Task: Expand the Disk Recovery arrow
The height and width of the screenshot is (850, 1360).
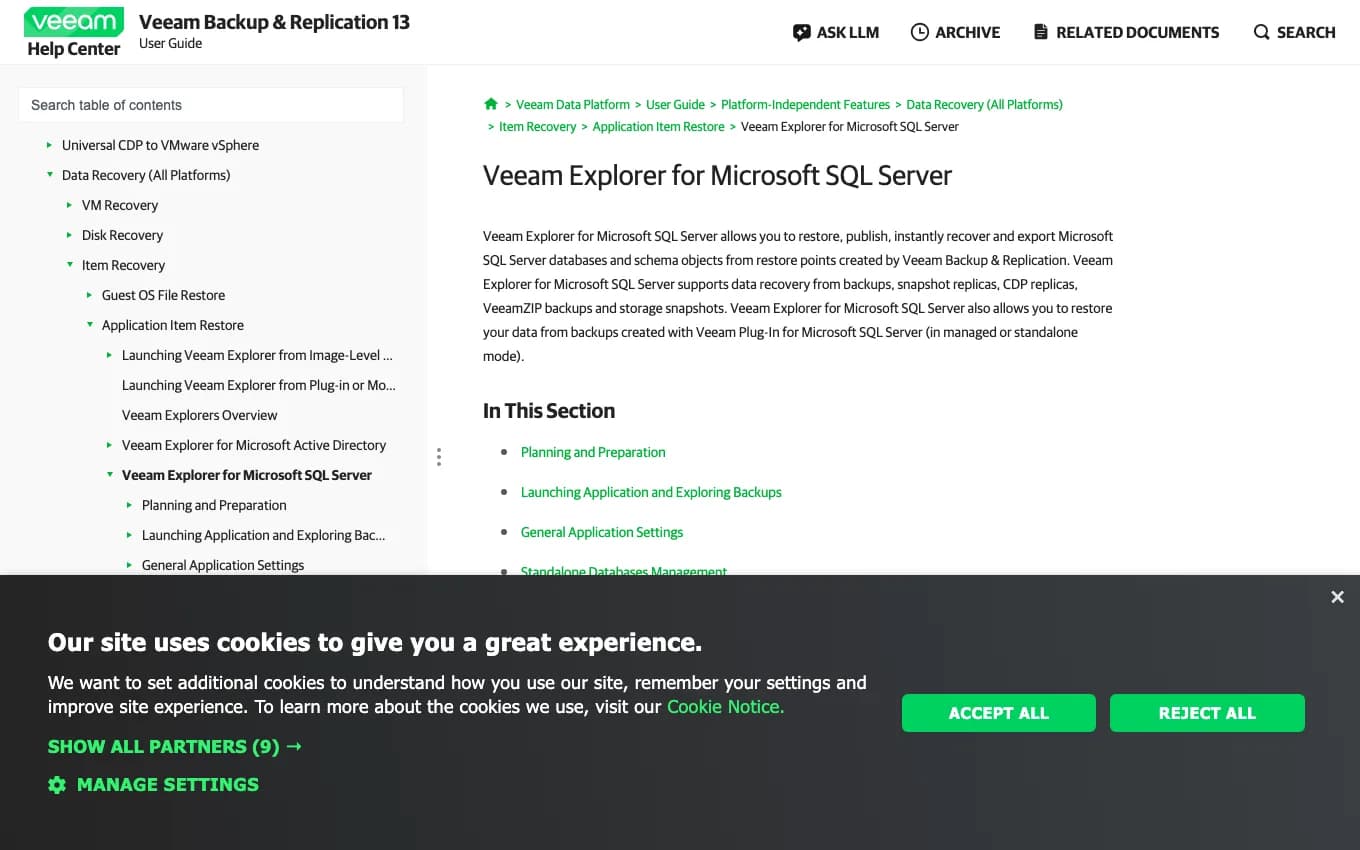Action: coord(70,235)
